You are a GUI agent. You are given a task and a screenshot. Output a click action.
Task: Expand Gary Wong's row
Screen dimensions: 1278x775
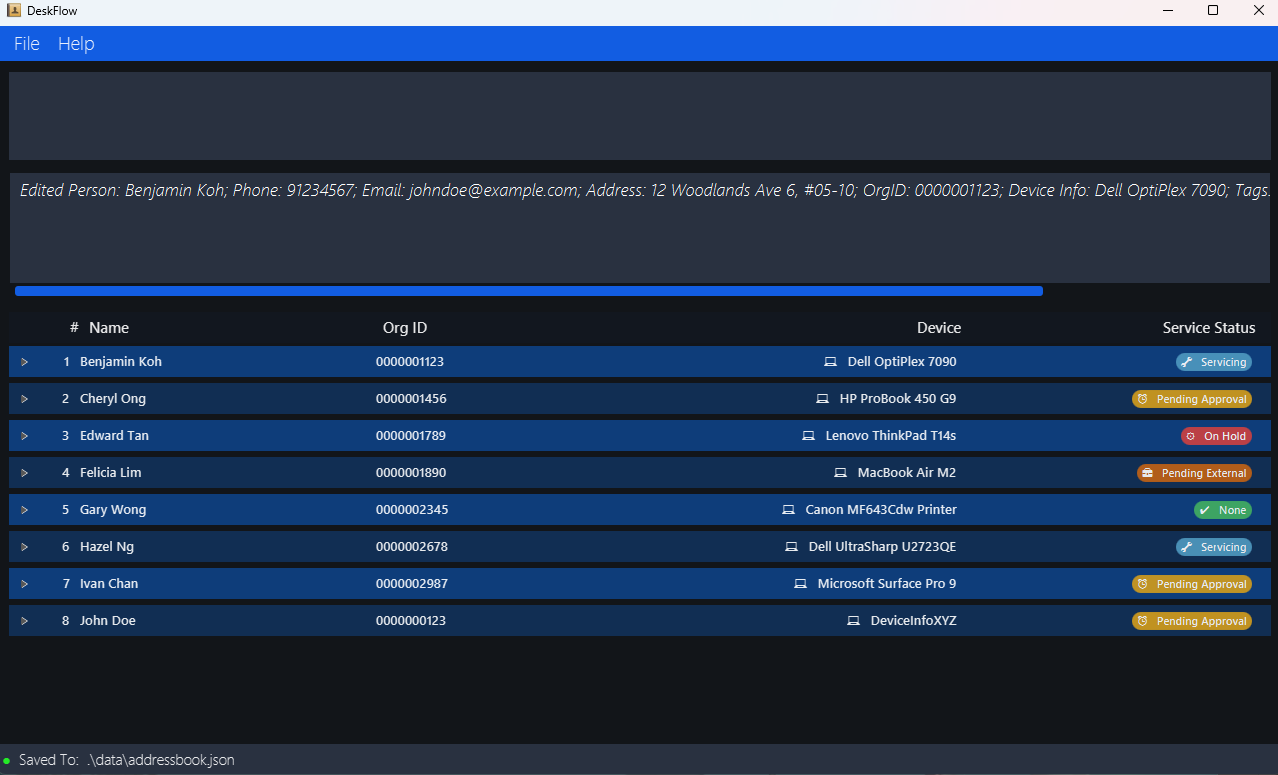point(24,510)
